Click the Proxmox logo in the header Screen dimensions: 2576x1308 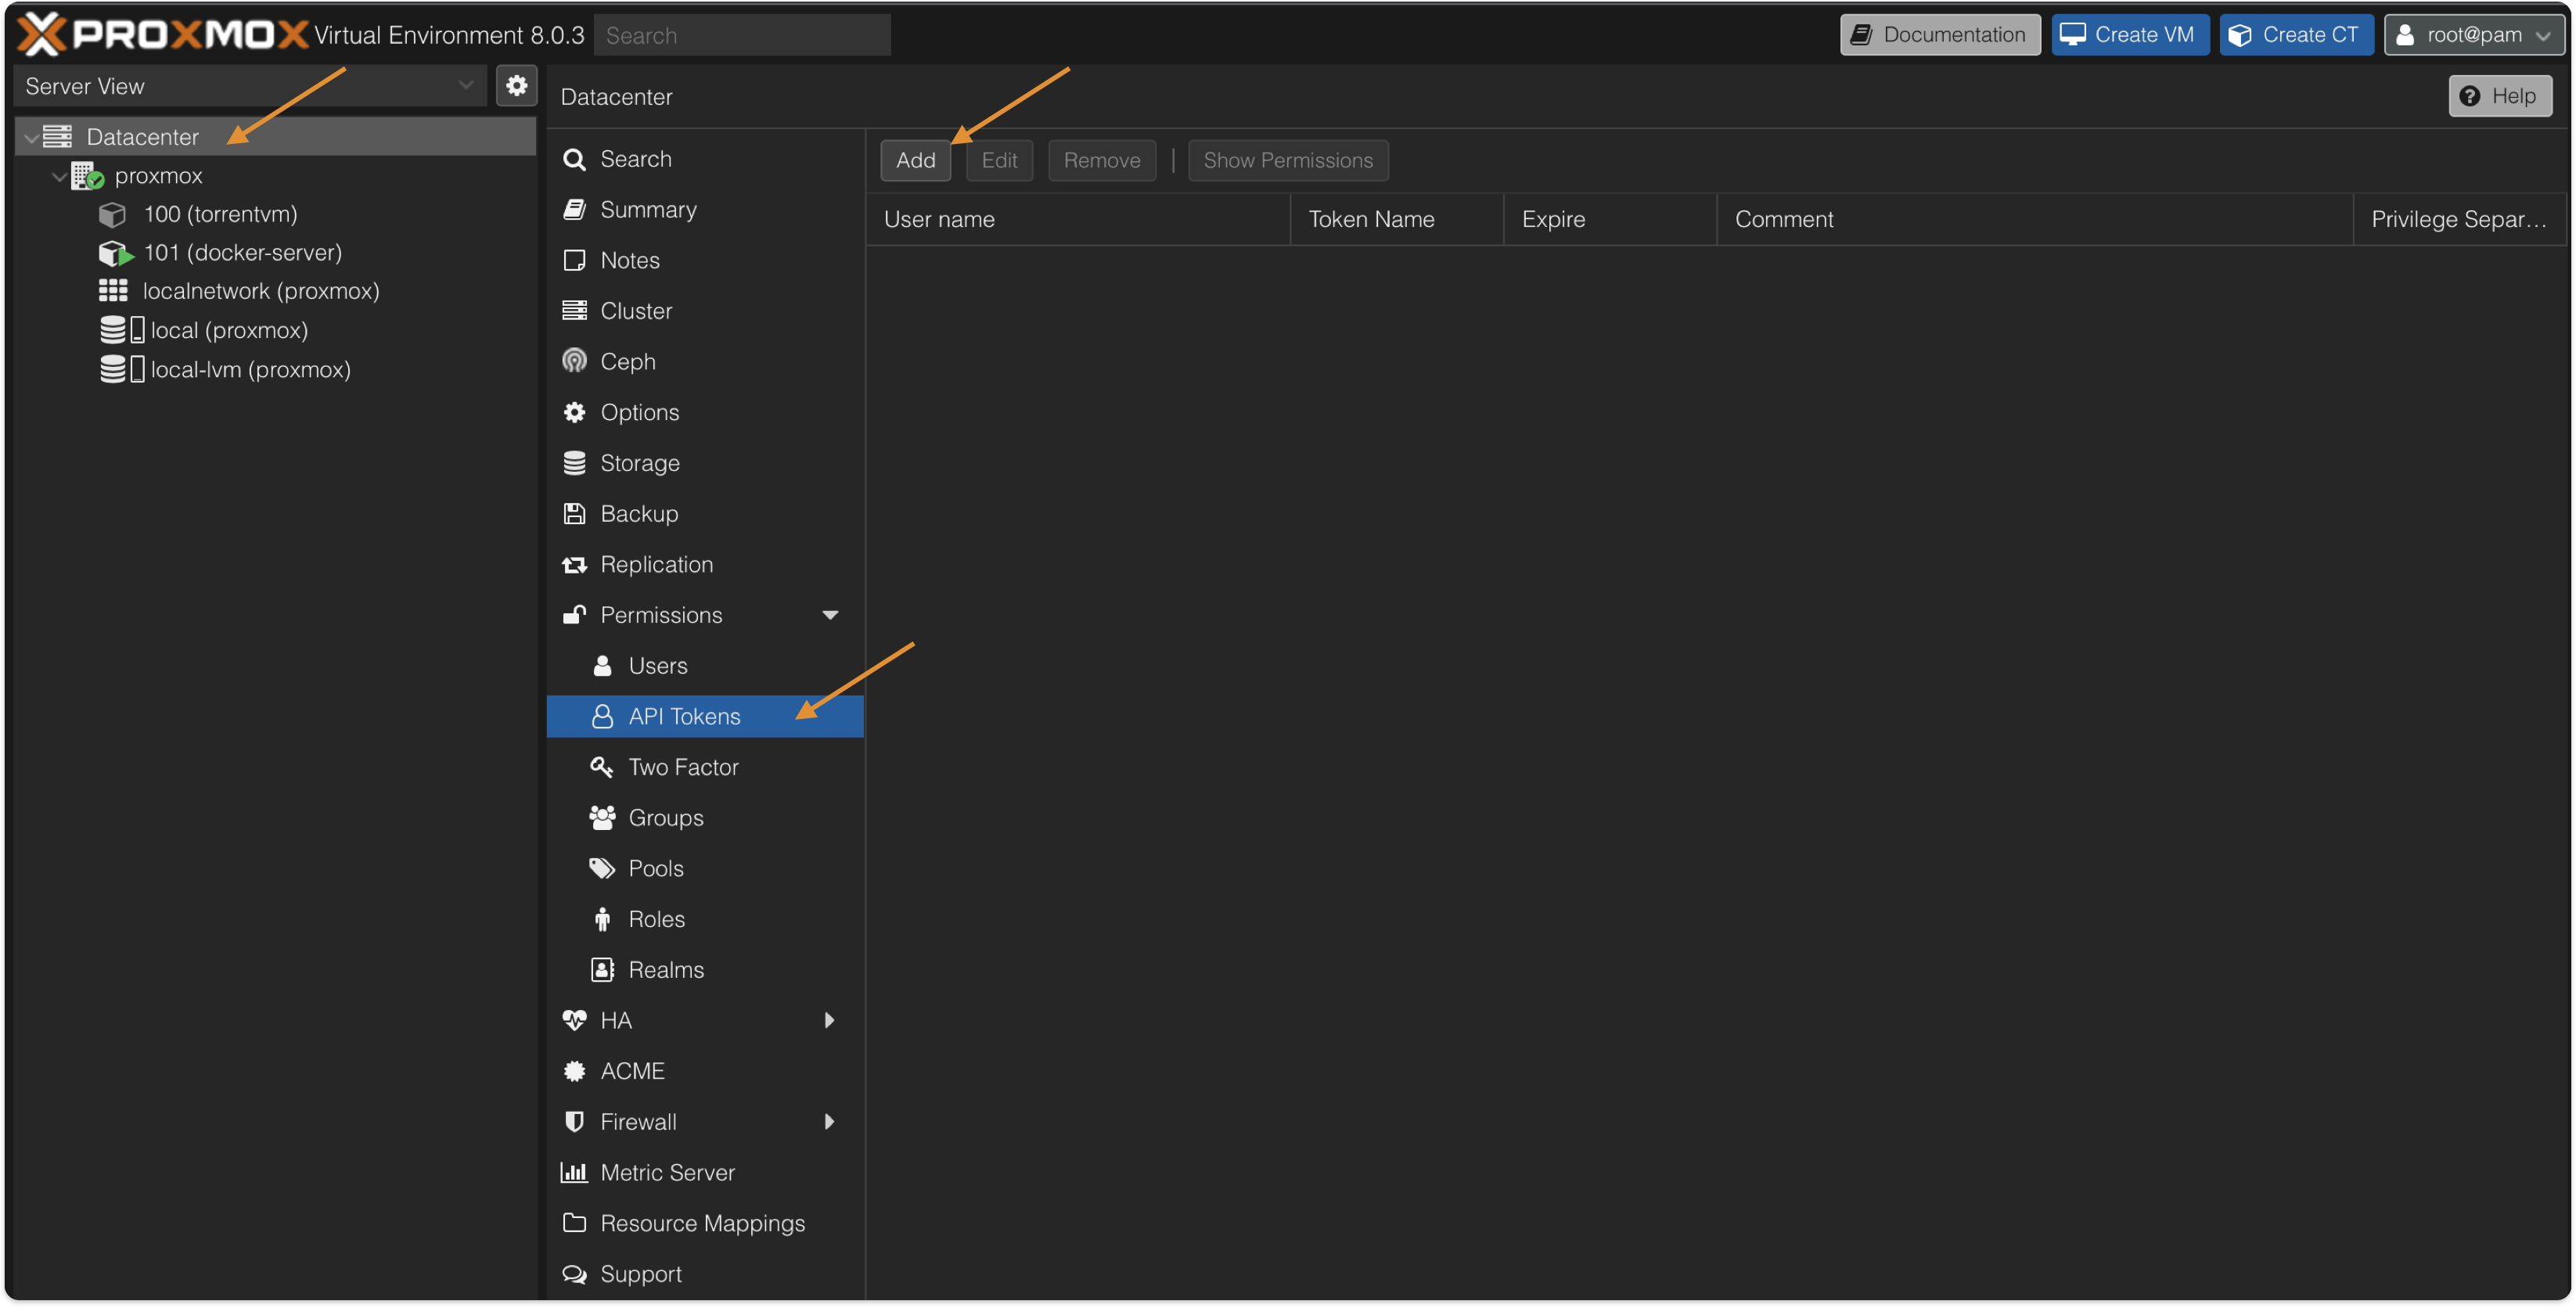coord(162,35)
